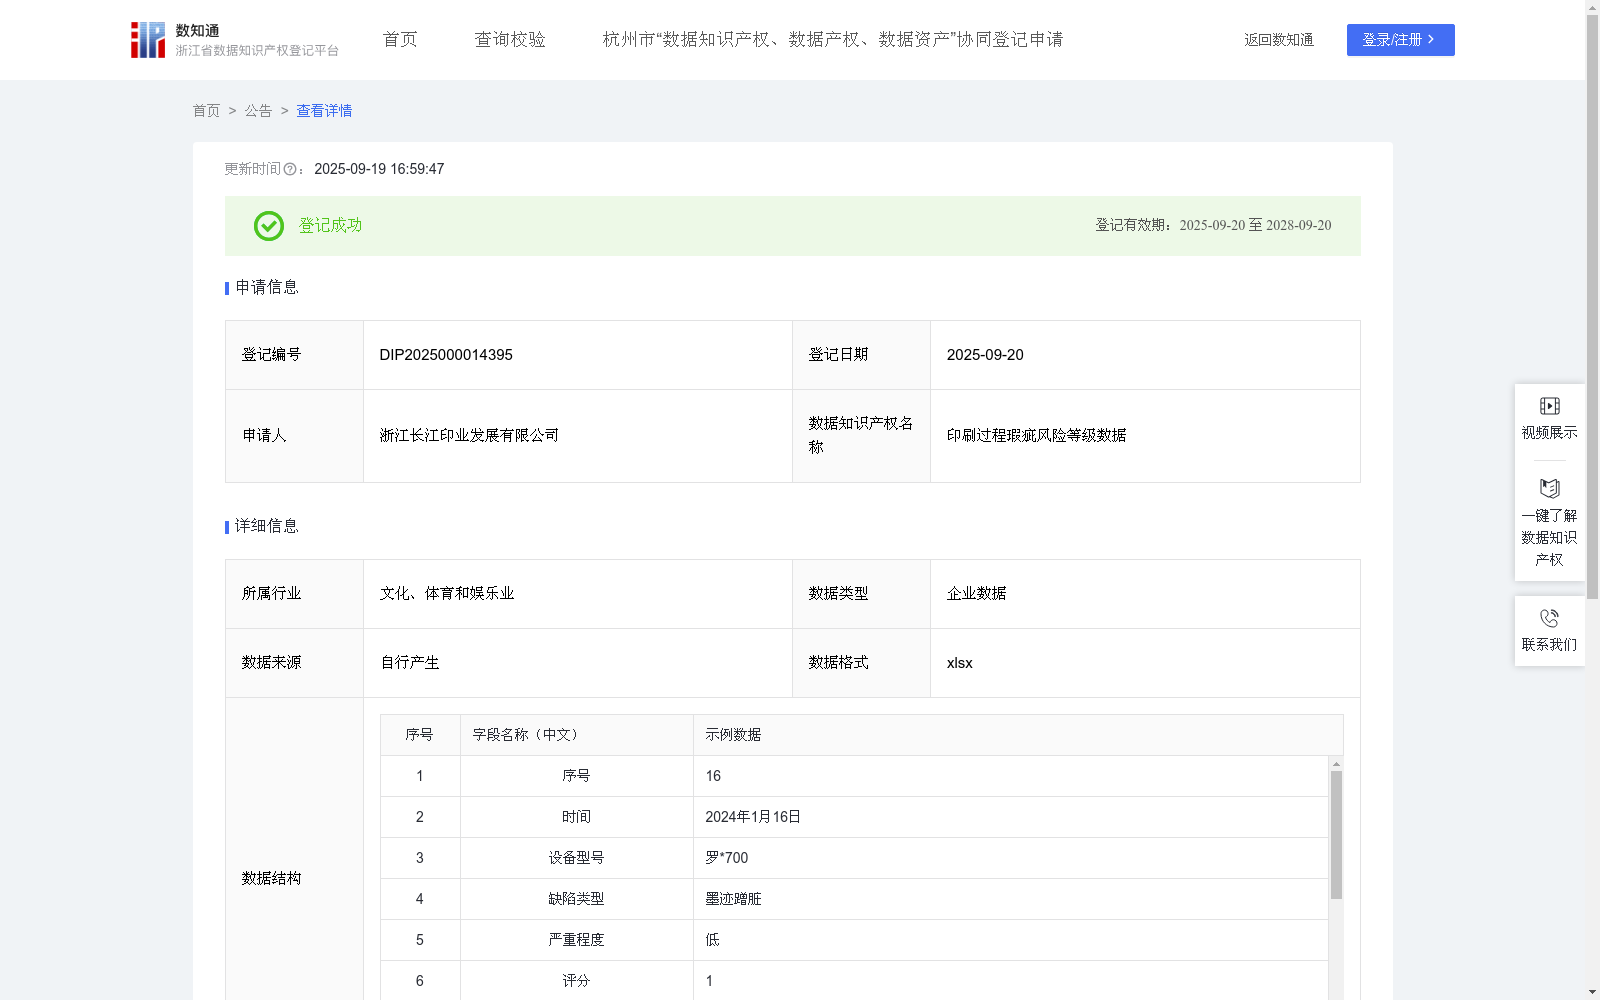The image size is (1600, 1000).
Task: Click update time 2025-09-19 16:59:47
Action: [x=379, y=169]
